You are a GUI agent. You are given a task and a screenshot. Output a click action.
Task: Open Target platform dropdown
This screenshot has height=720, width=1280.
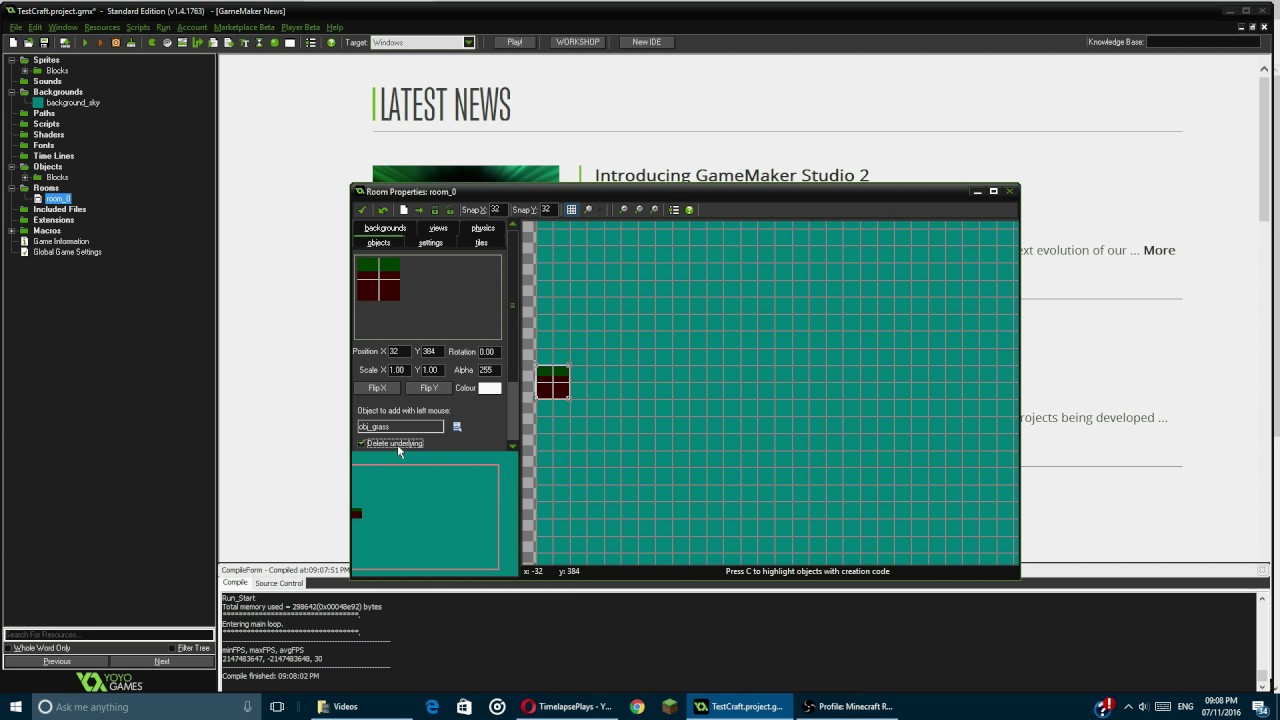(468, 42)
